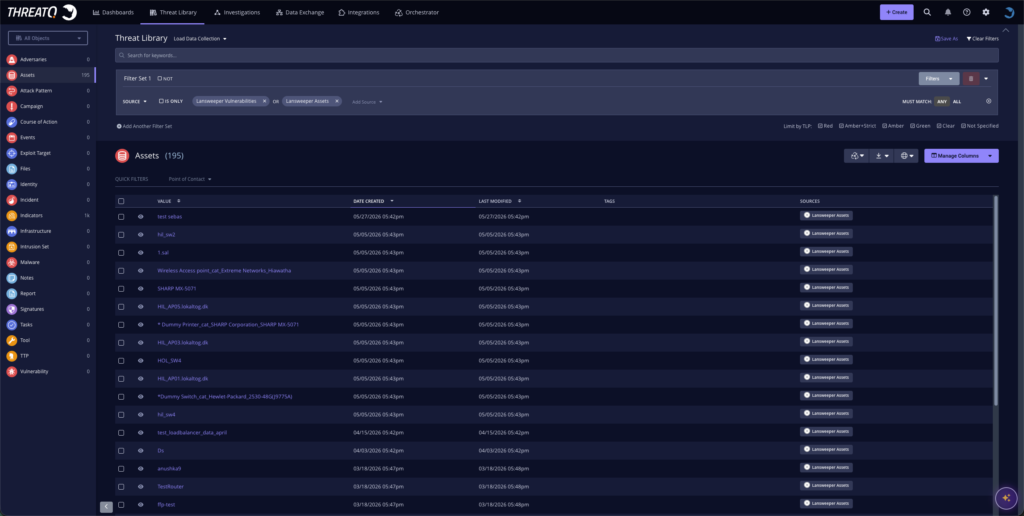Open the globe actions dropdown
This screenshot has width=1024, height=516.
906,156
